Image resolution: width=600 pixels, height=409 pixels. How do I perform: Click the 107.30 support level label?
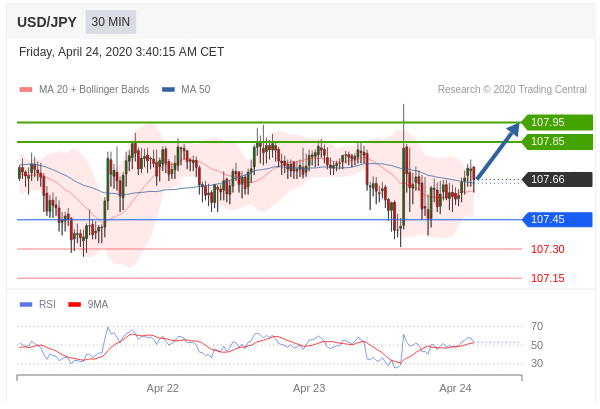click(548, 249)
